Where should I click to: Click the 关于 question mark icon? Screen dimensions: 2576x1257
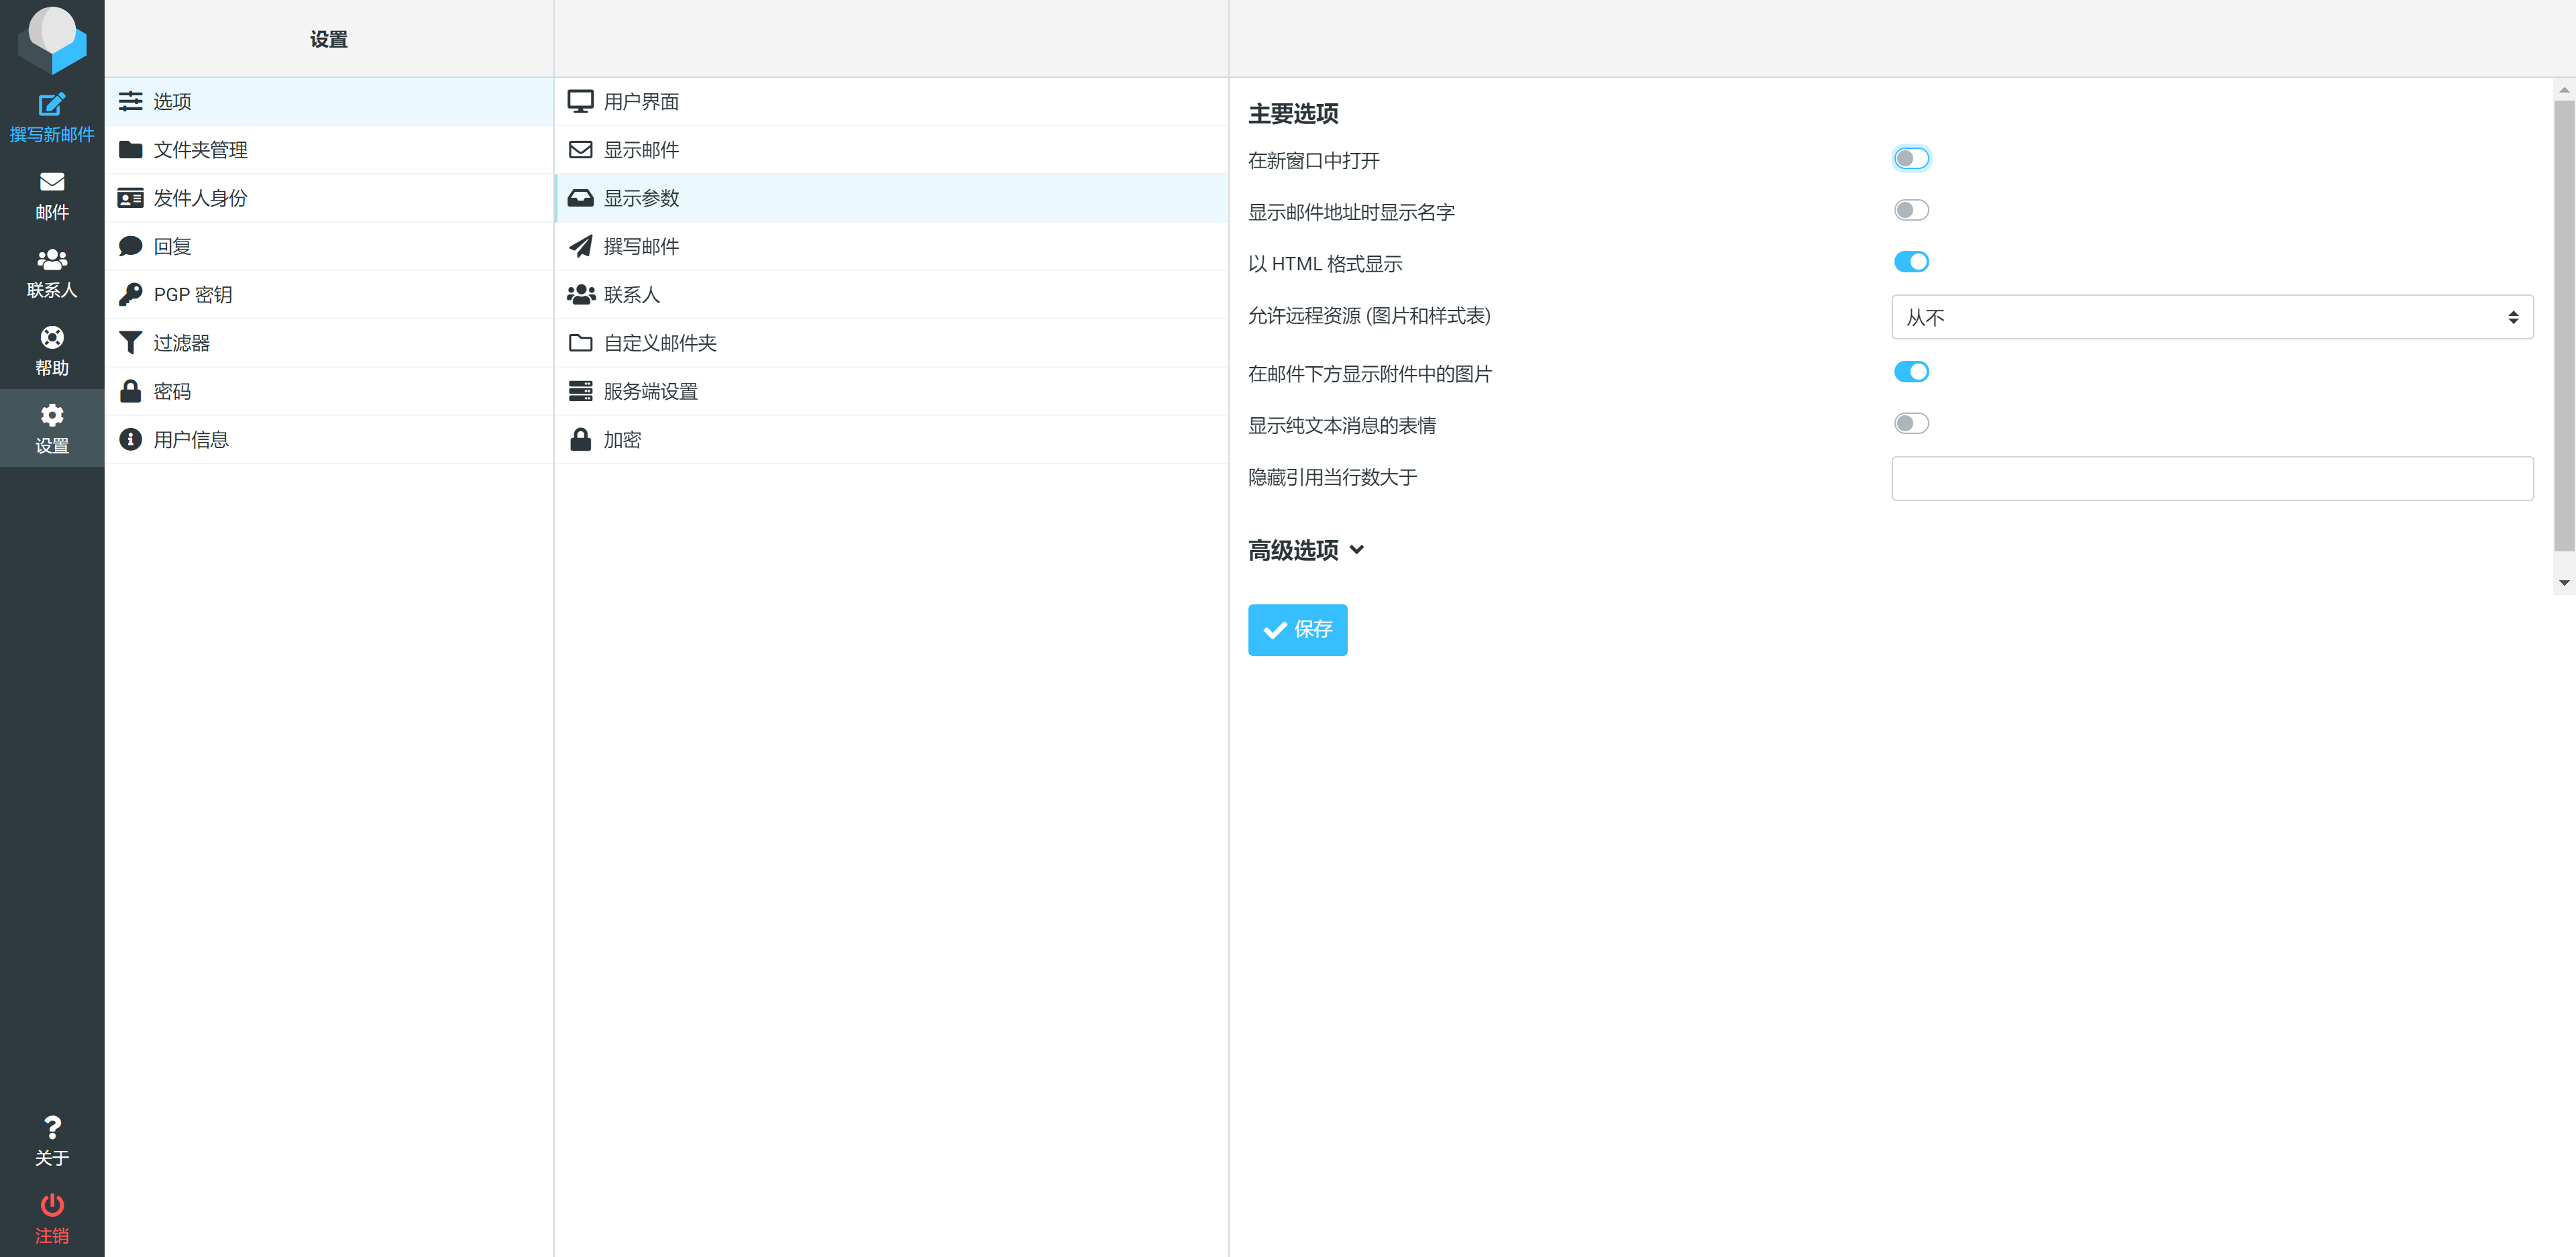tap(52, 1128)
